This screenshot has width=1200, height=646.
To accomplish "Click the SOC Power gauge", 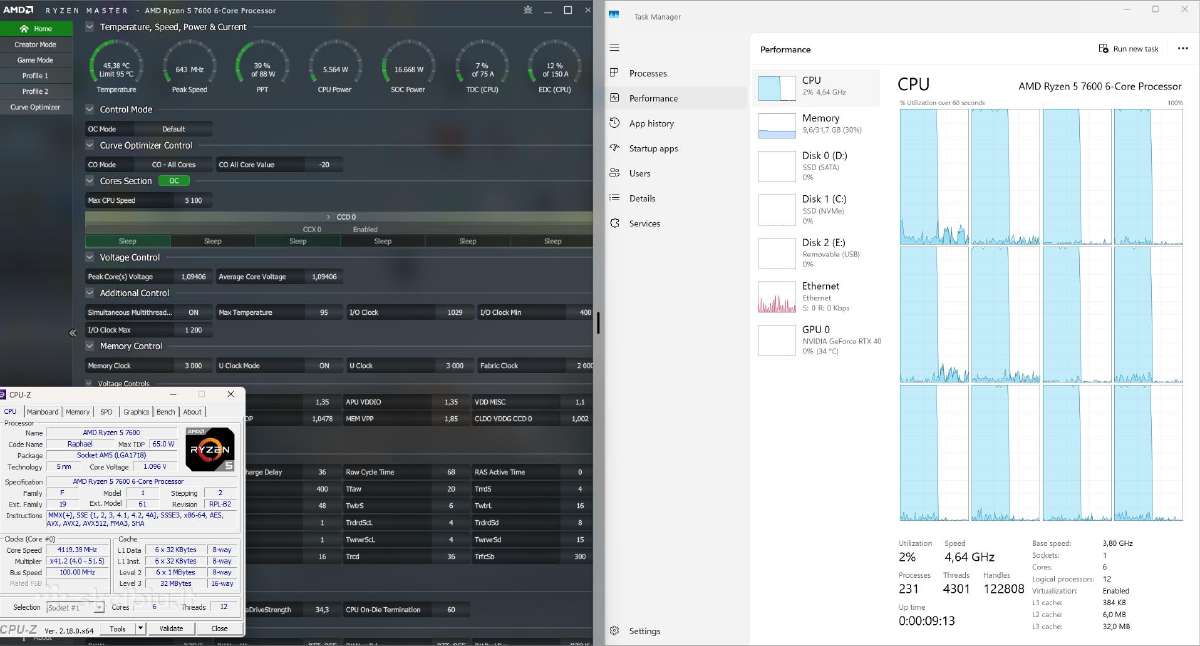I will [408, 67].
